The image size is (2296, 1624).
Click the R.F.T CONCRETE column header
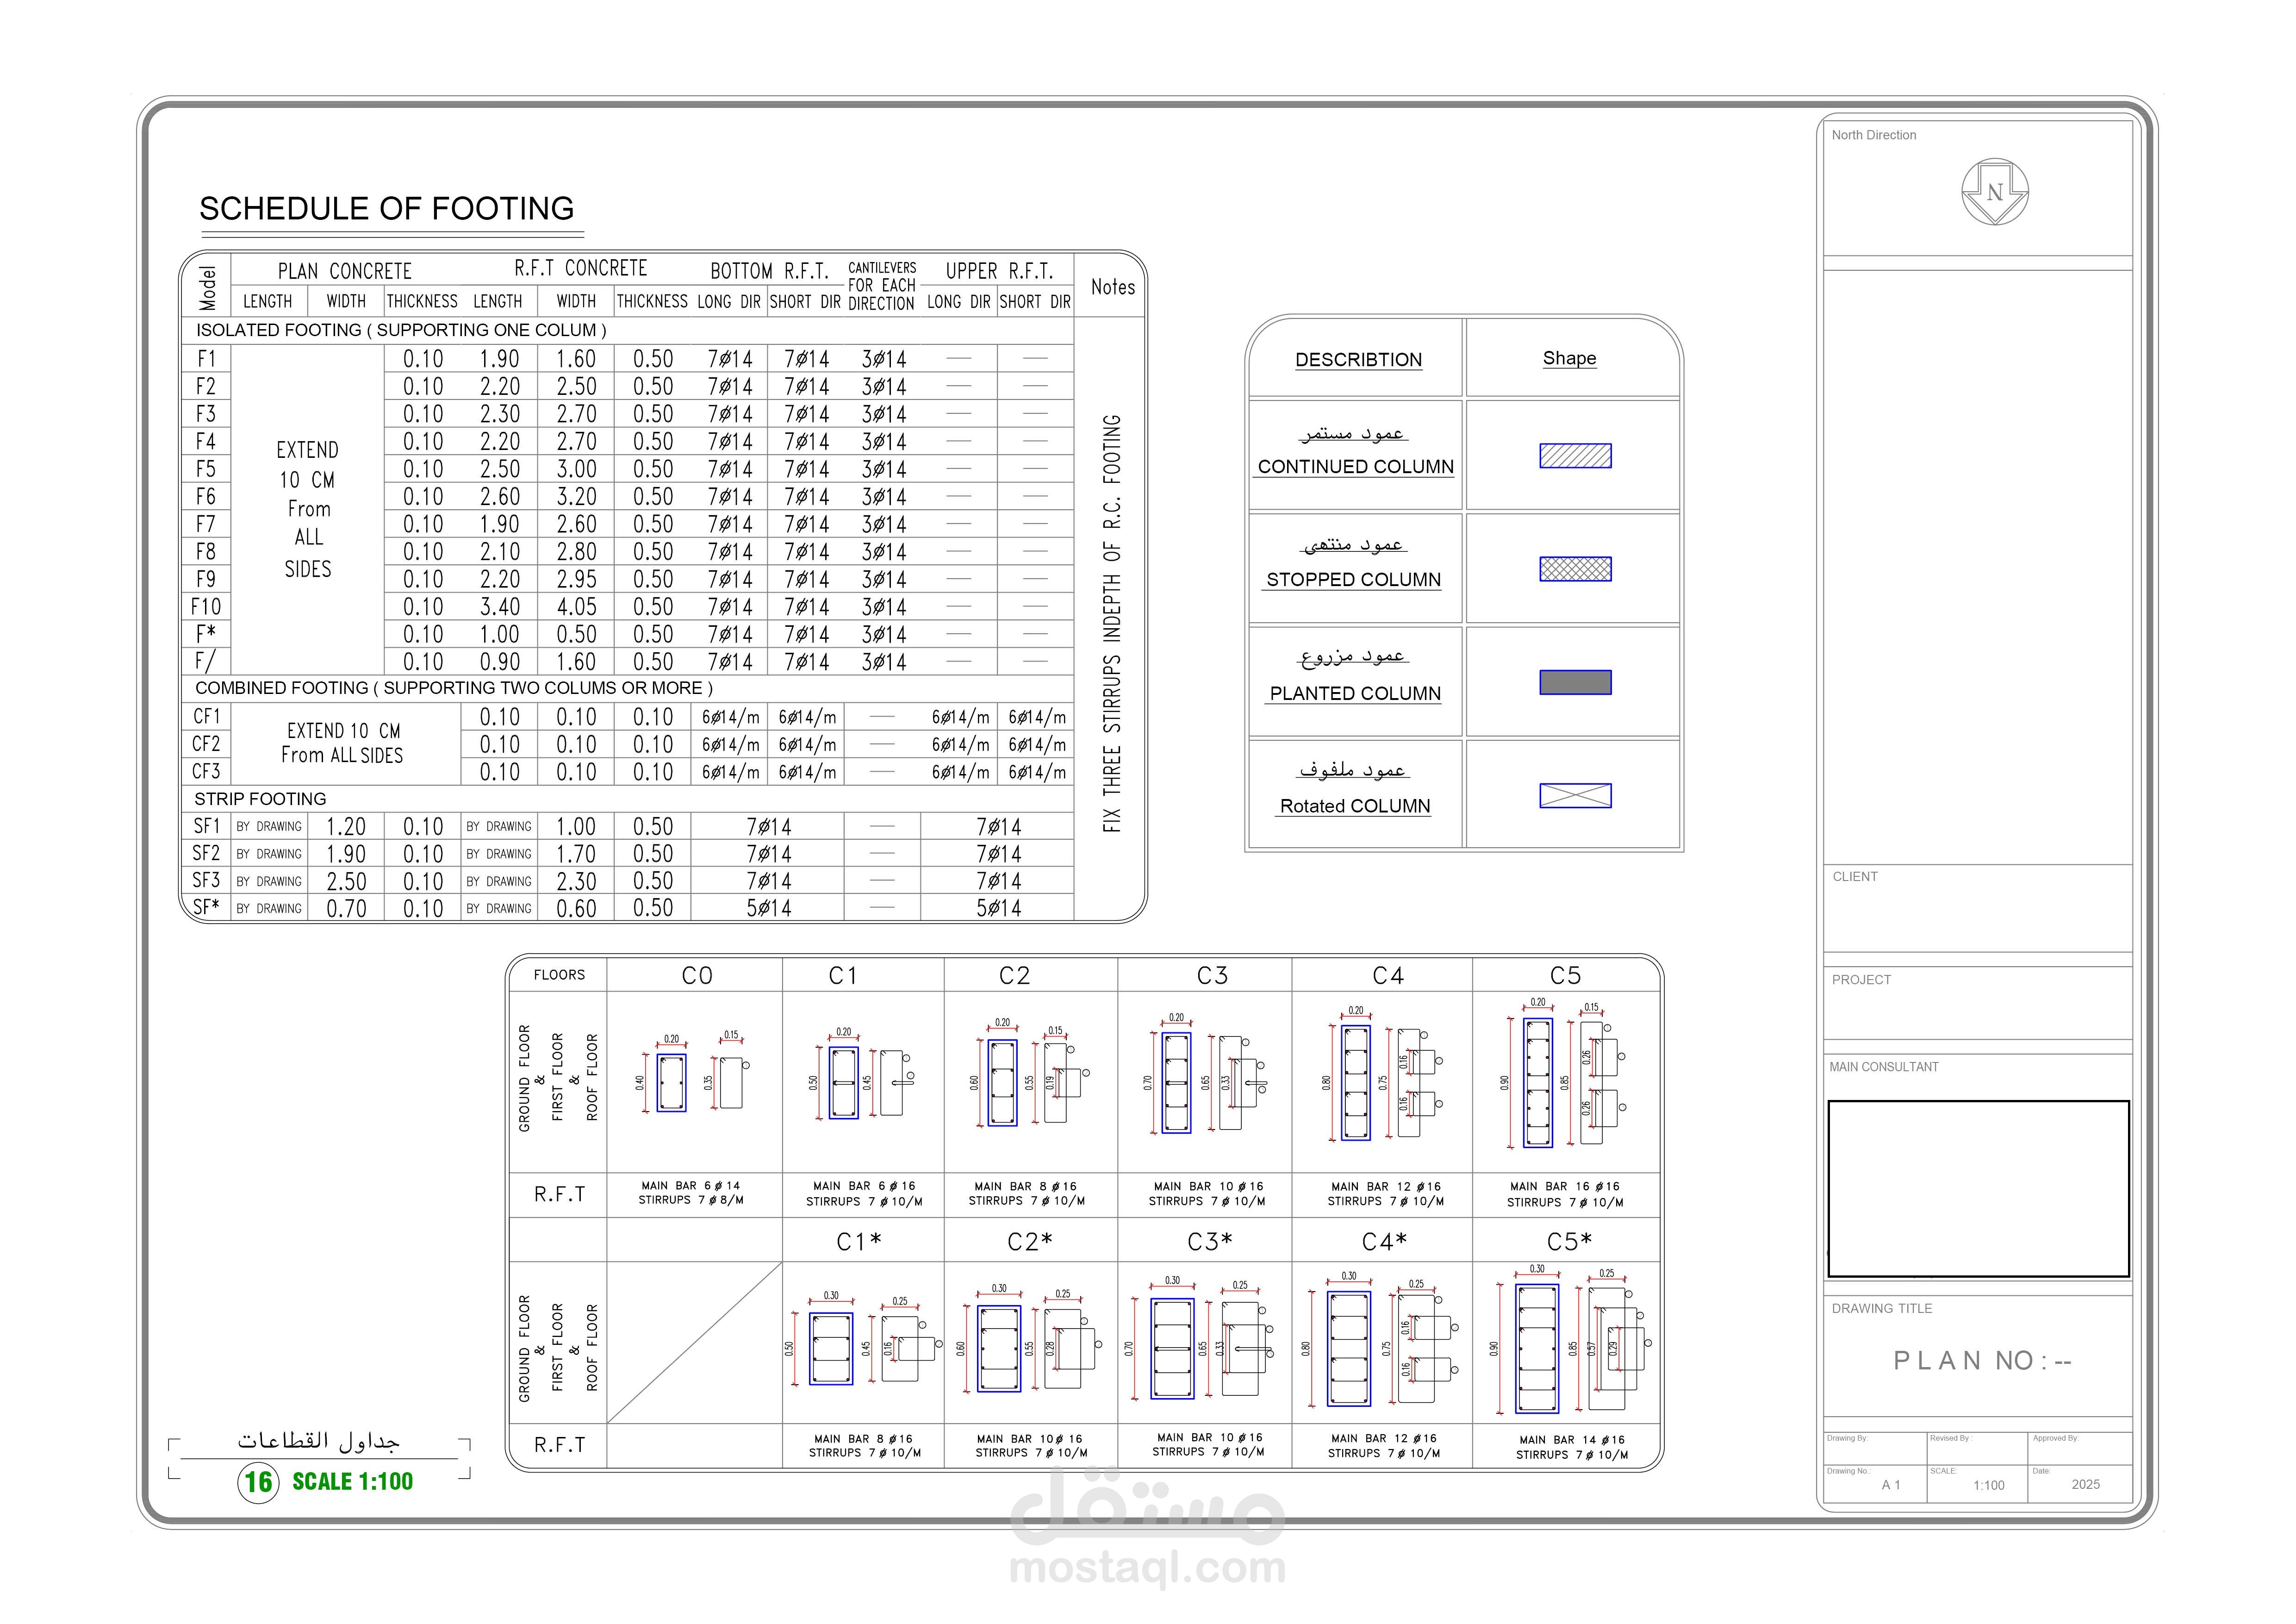click(x=580, y=268)
